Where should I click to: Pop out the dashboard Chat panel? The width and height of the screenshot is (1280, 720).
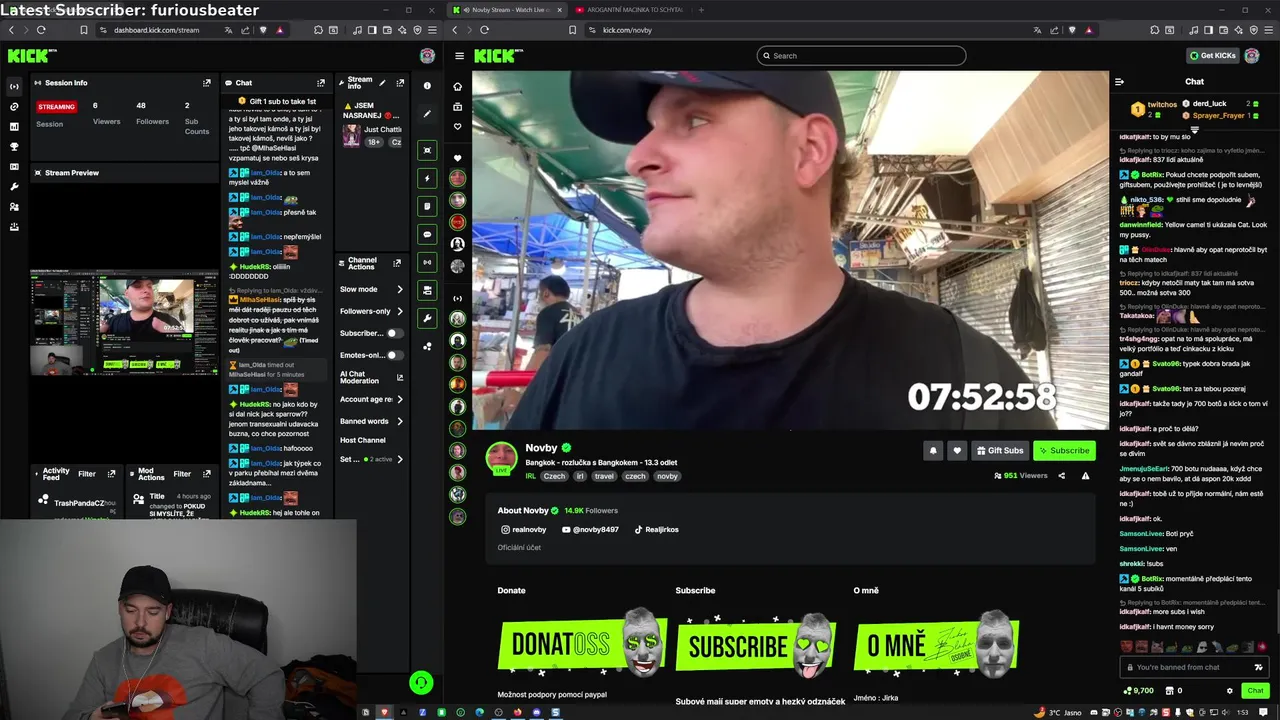(321, 83)
